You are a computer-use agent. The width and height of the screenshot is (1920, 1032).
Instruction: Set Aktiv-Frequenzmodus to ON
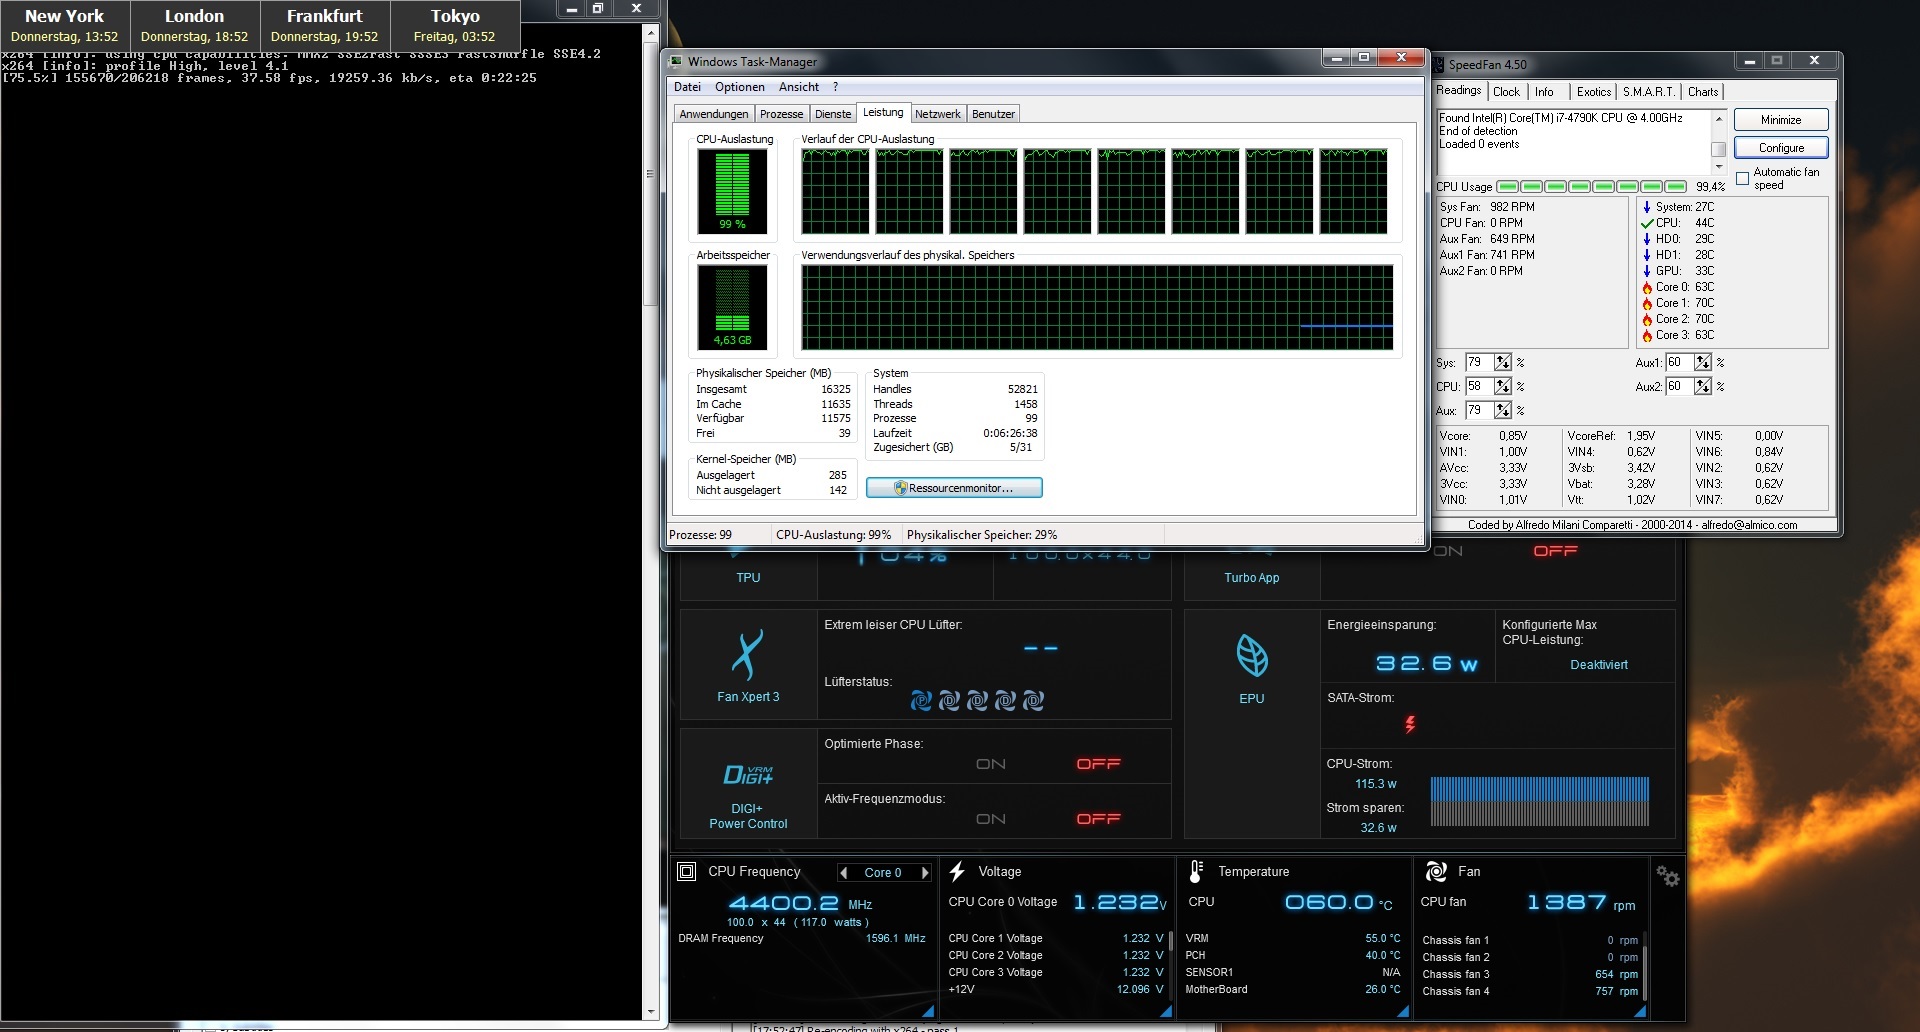pyautogui.click(x=991, y=819)
